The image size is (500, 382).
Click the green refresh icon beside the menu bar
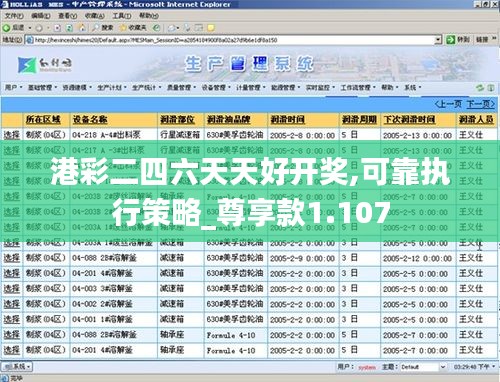coord(480,88)
